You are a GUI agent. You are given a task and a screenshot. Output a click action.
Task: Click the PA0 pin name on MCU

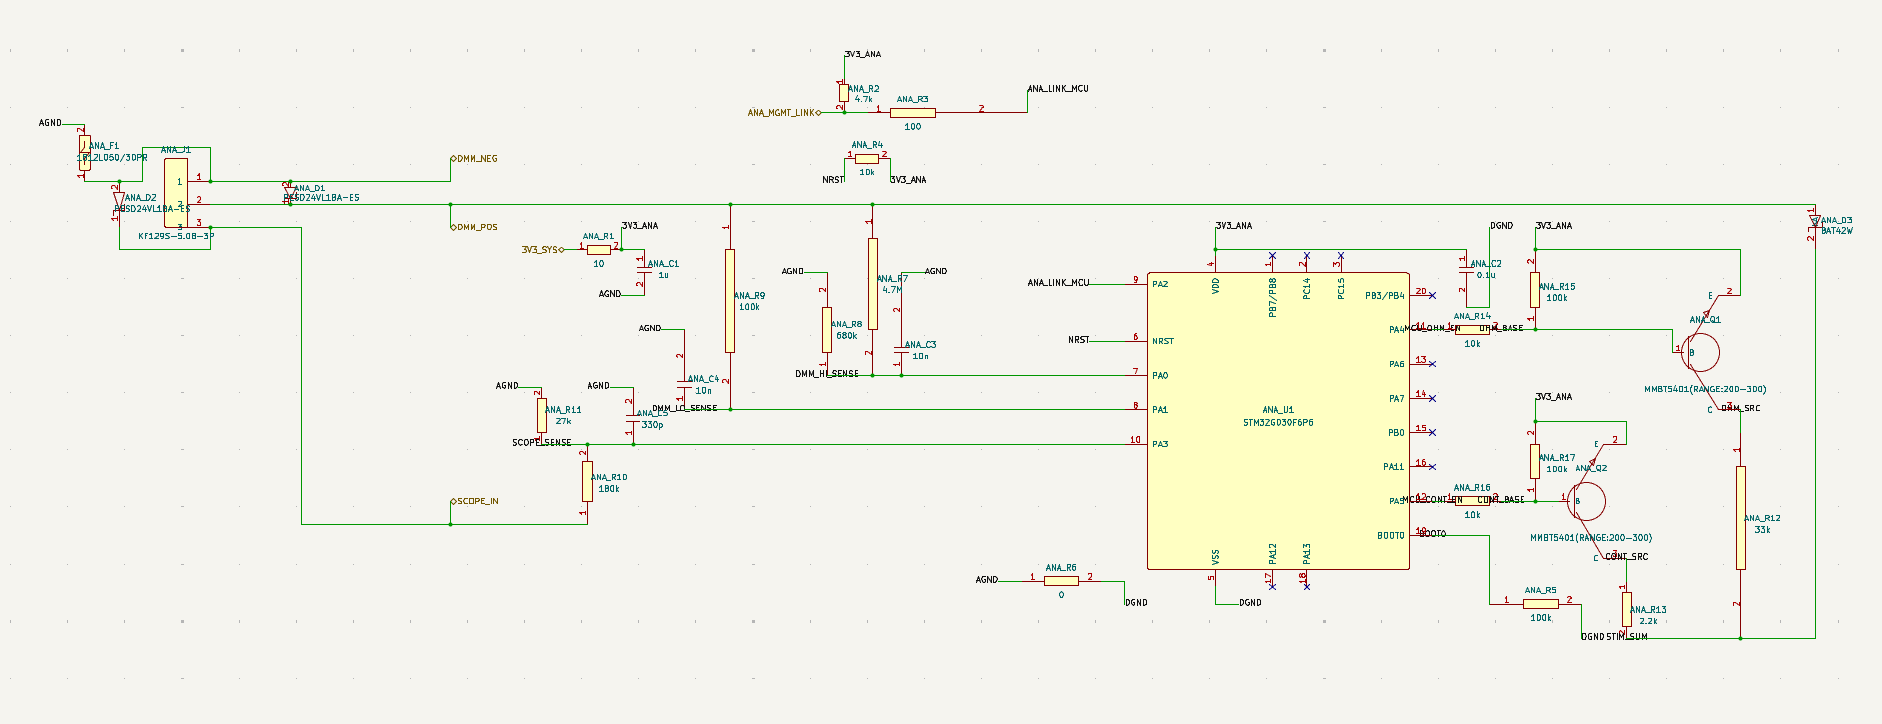[1160, 376]
